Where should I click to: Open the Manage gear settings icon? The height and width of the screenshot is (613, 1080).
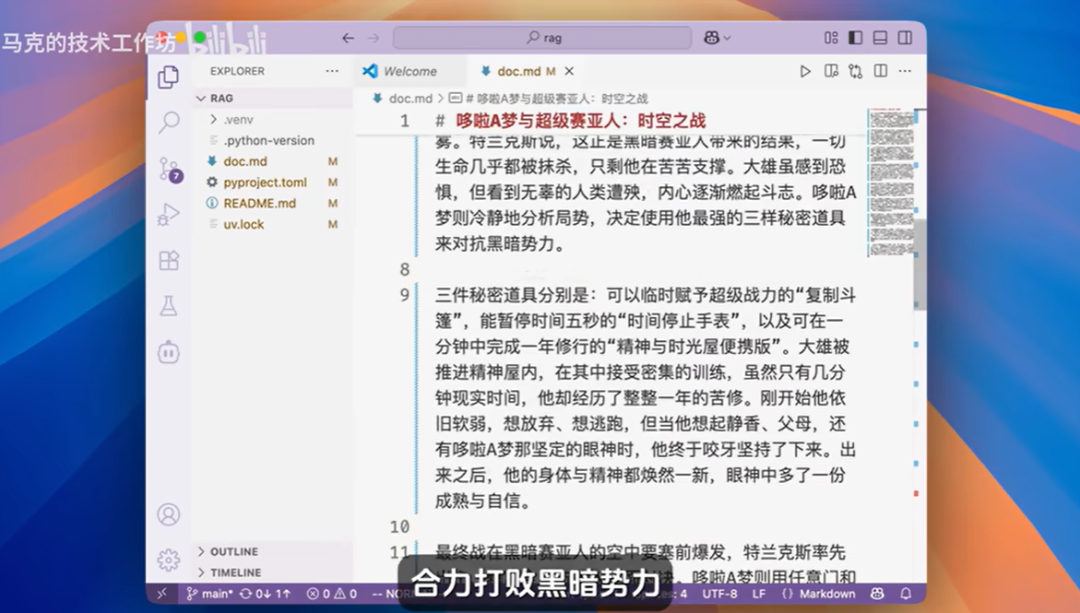click(169, 560)
